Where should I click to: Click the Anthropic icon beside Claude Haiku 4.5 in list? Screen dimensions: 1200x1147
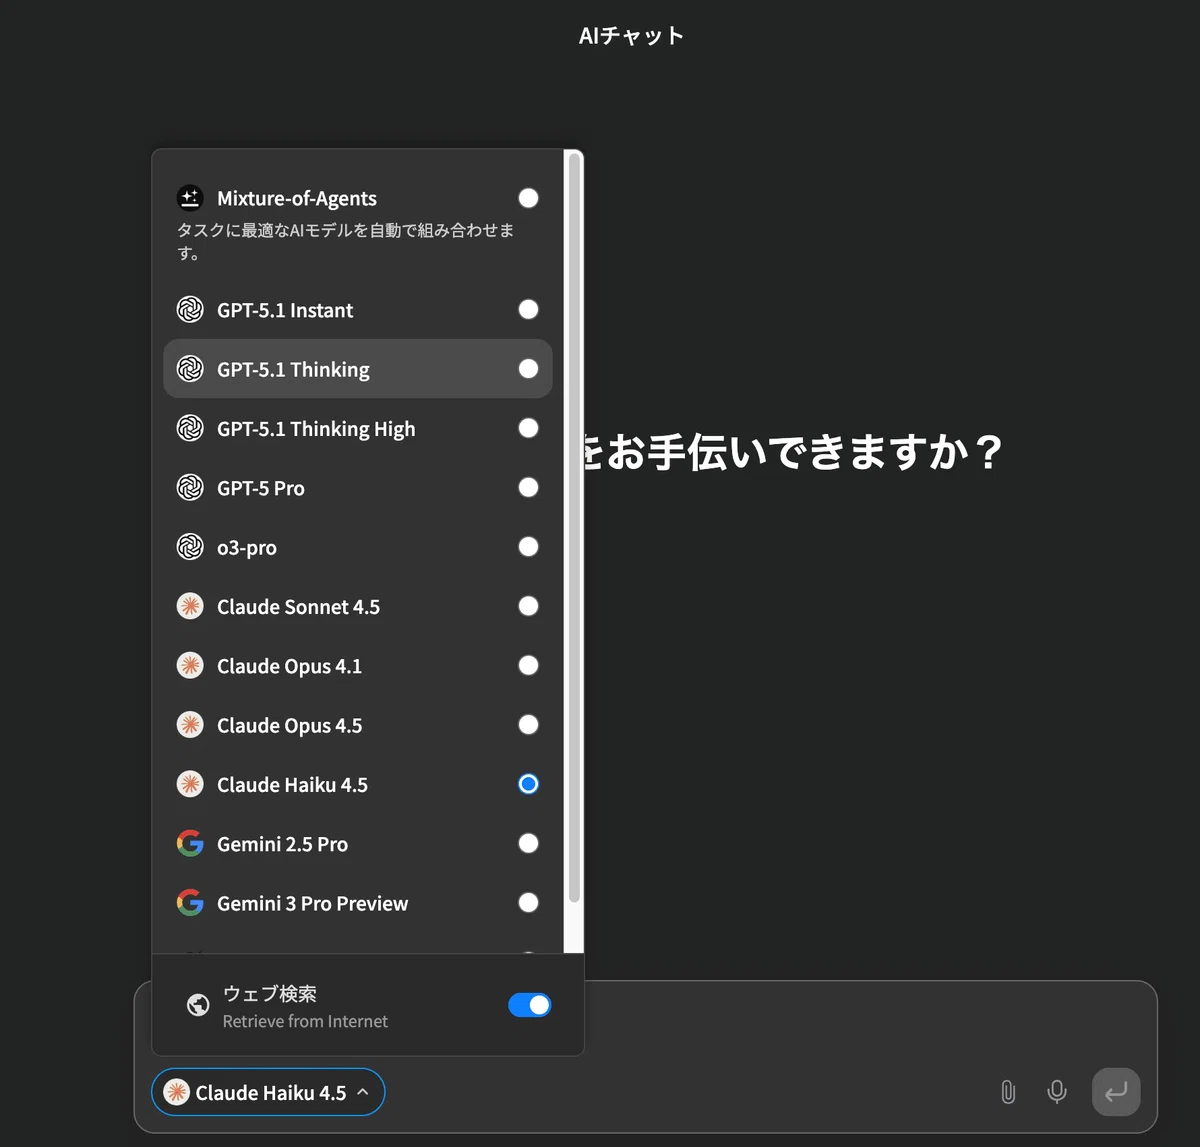190,784
